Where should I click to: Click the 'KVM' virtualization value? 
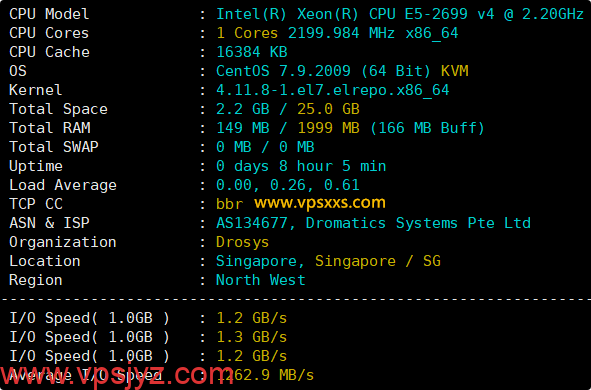(455, 71)
